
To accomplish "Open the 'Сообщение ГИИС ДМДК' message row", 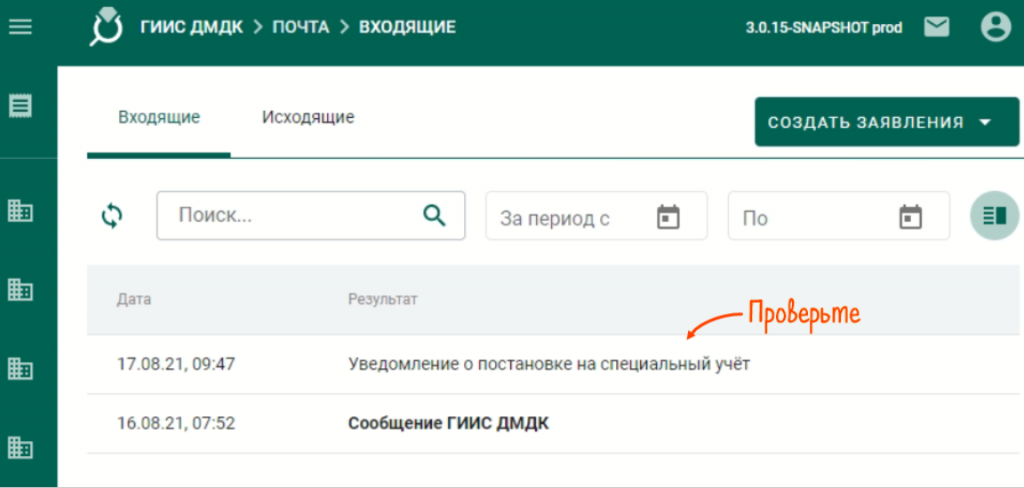I will point(448,423).
